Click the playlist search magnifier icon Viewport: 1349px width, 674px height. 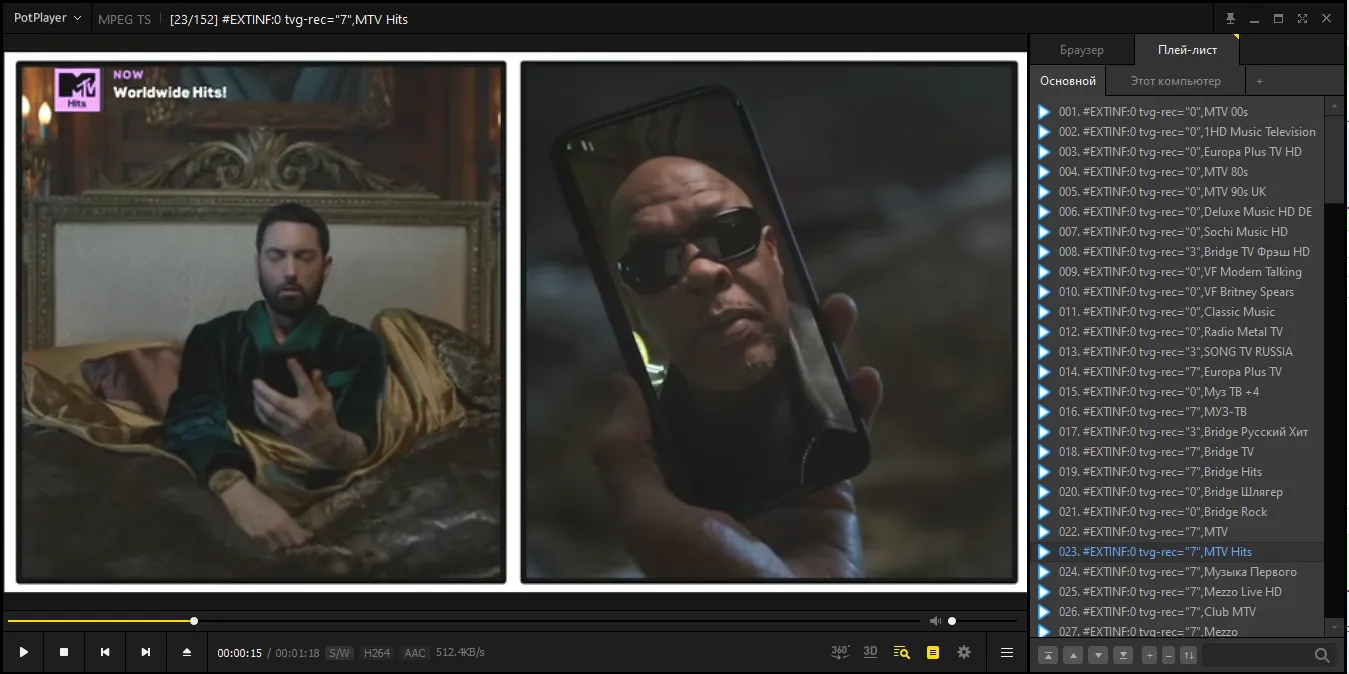pos(1322,655)
